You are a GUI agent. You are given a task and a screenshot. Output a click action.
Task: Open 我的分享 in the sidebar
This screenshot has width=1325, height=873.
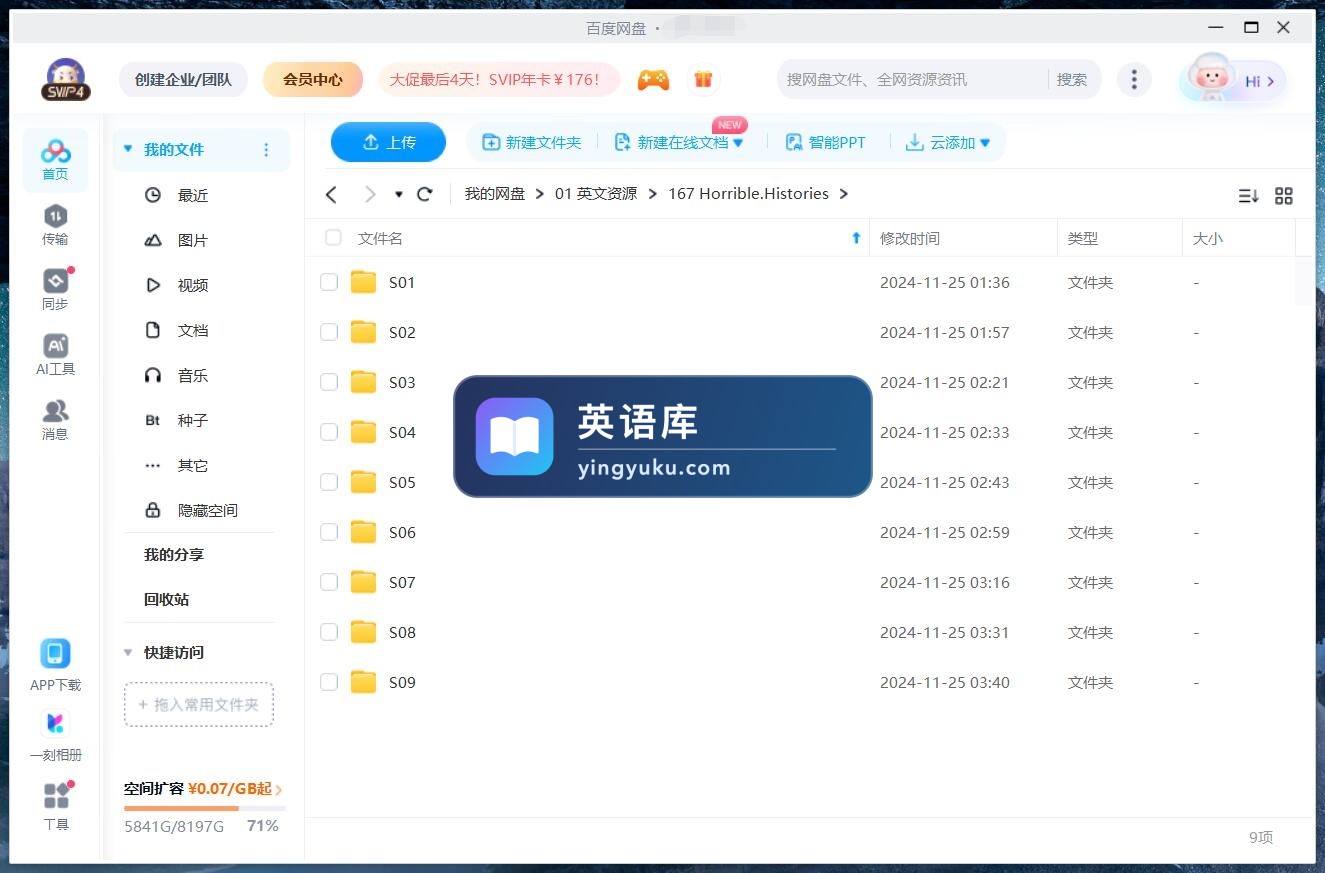(173, 554)
